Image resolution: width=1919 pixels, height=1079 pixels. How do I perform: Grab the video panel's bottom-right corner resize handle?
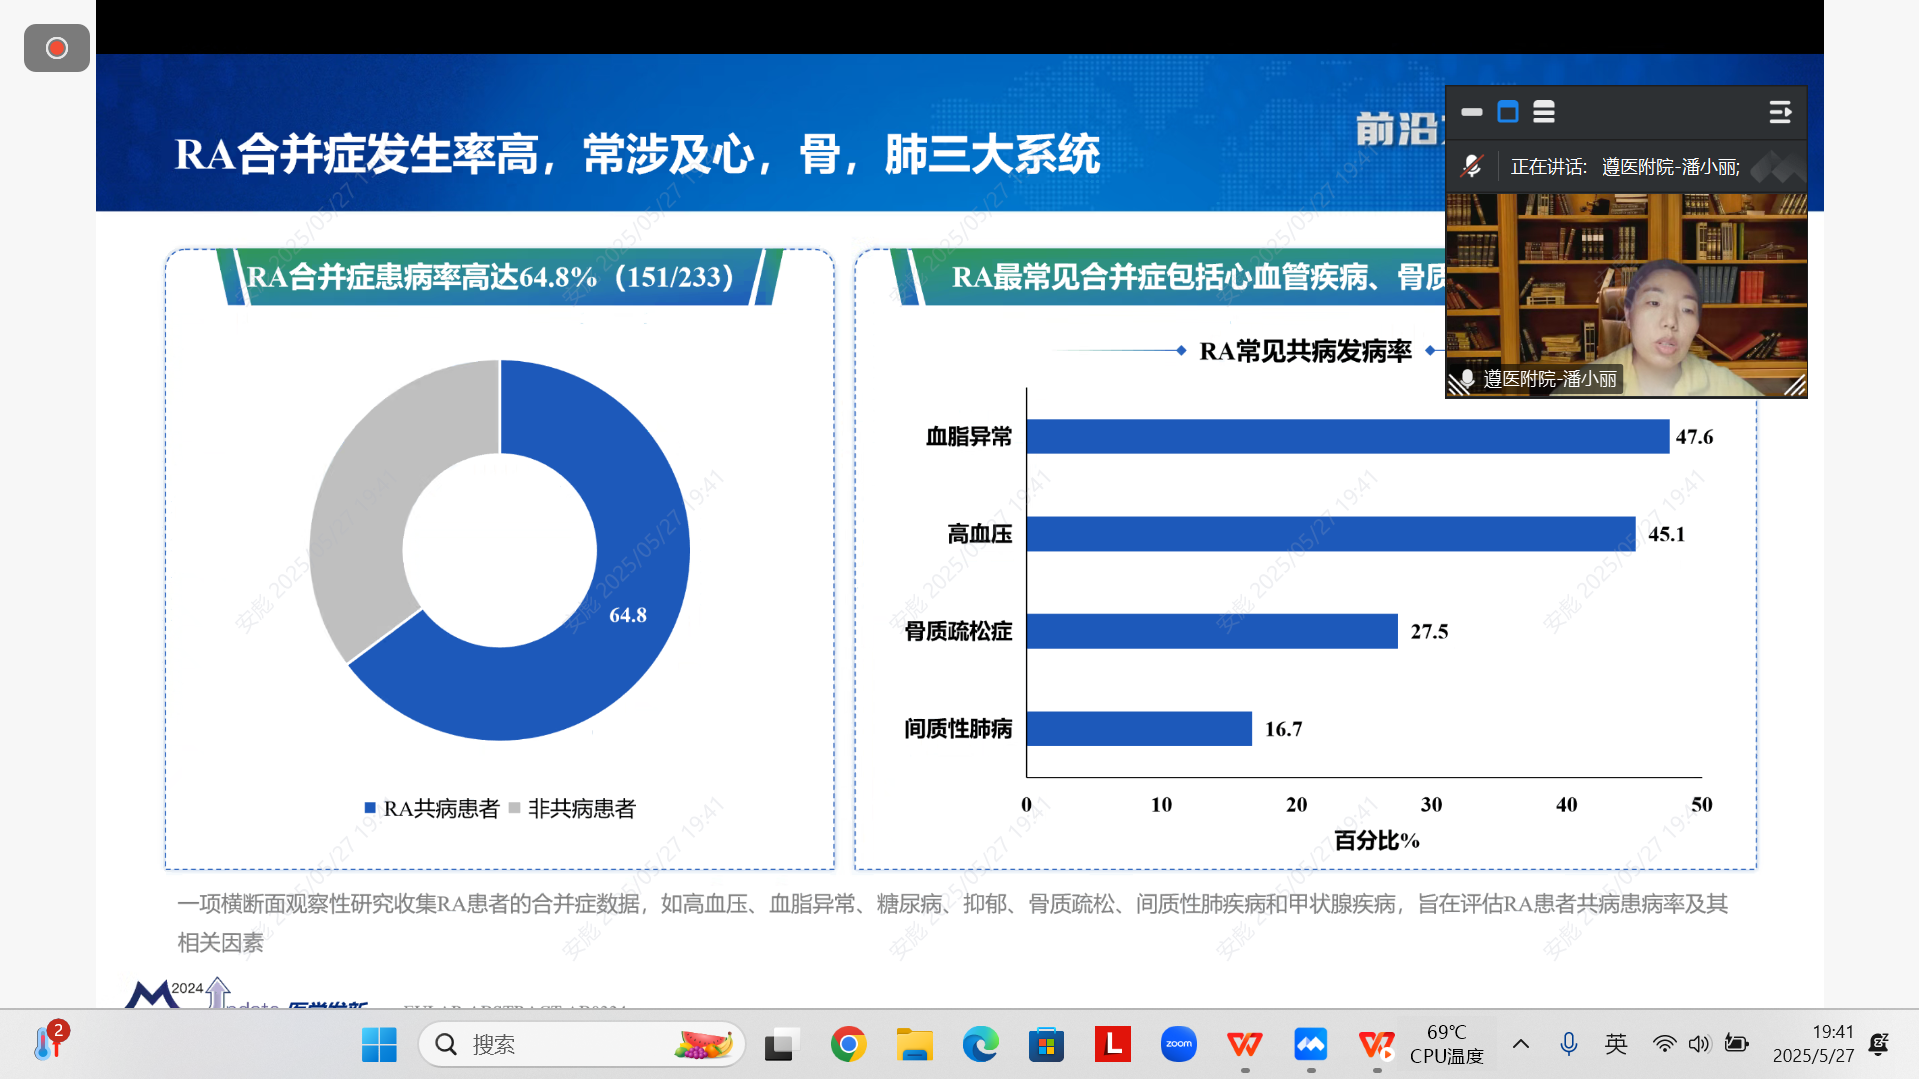click(1795, 386)
